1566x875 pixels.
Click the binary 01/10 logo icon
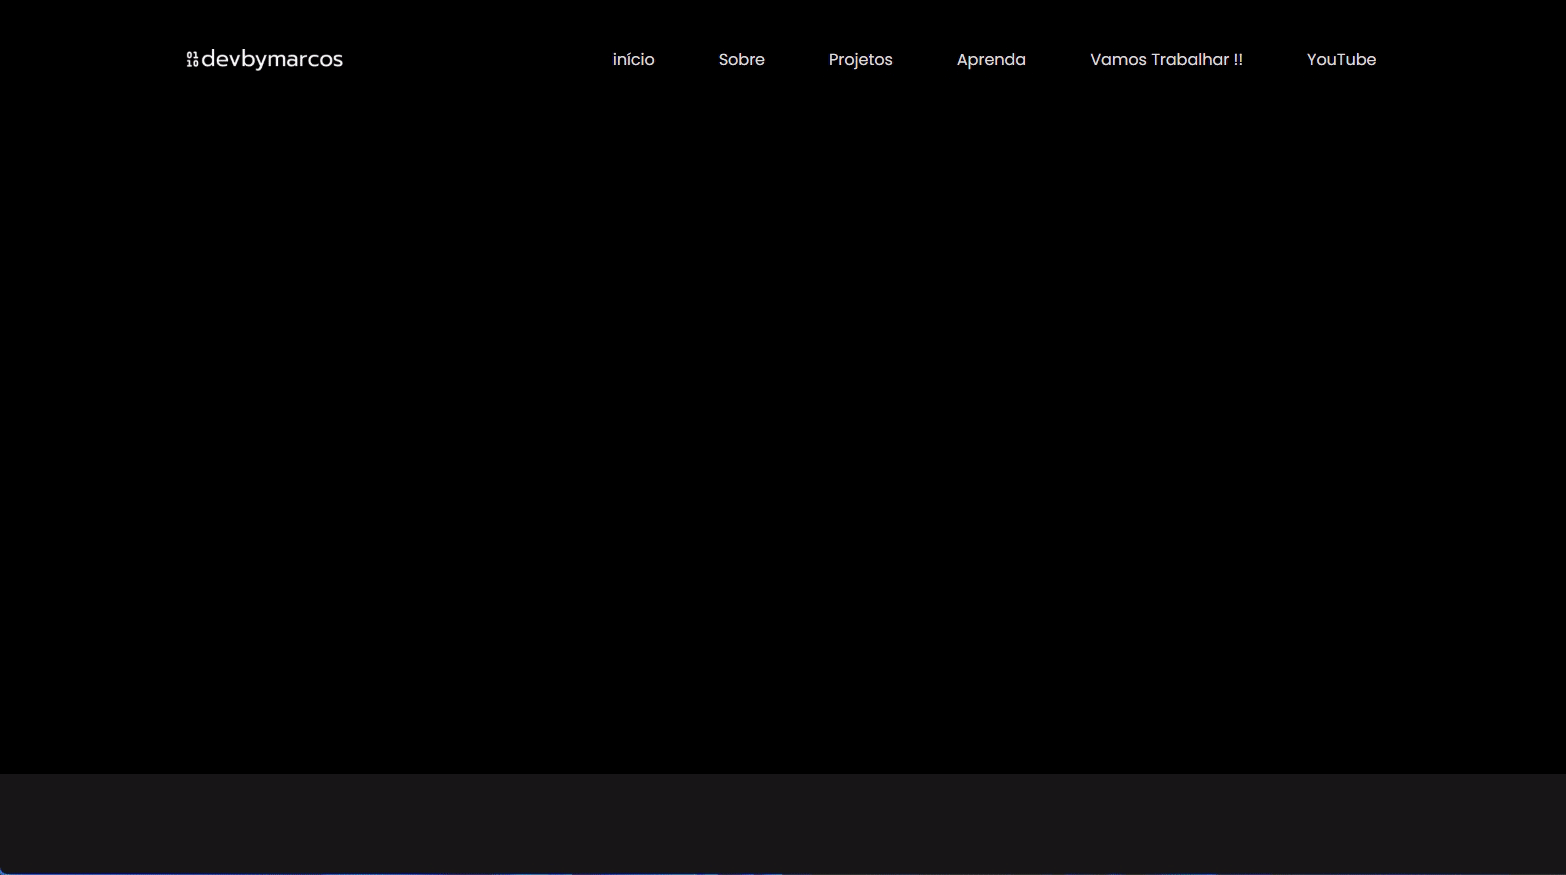point(192,60)
